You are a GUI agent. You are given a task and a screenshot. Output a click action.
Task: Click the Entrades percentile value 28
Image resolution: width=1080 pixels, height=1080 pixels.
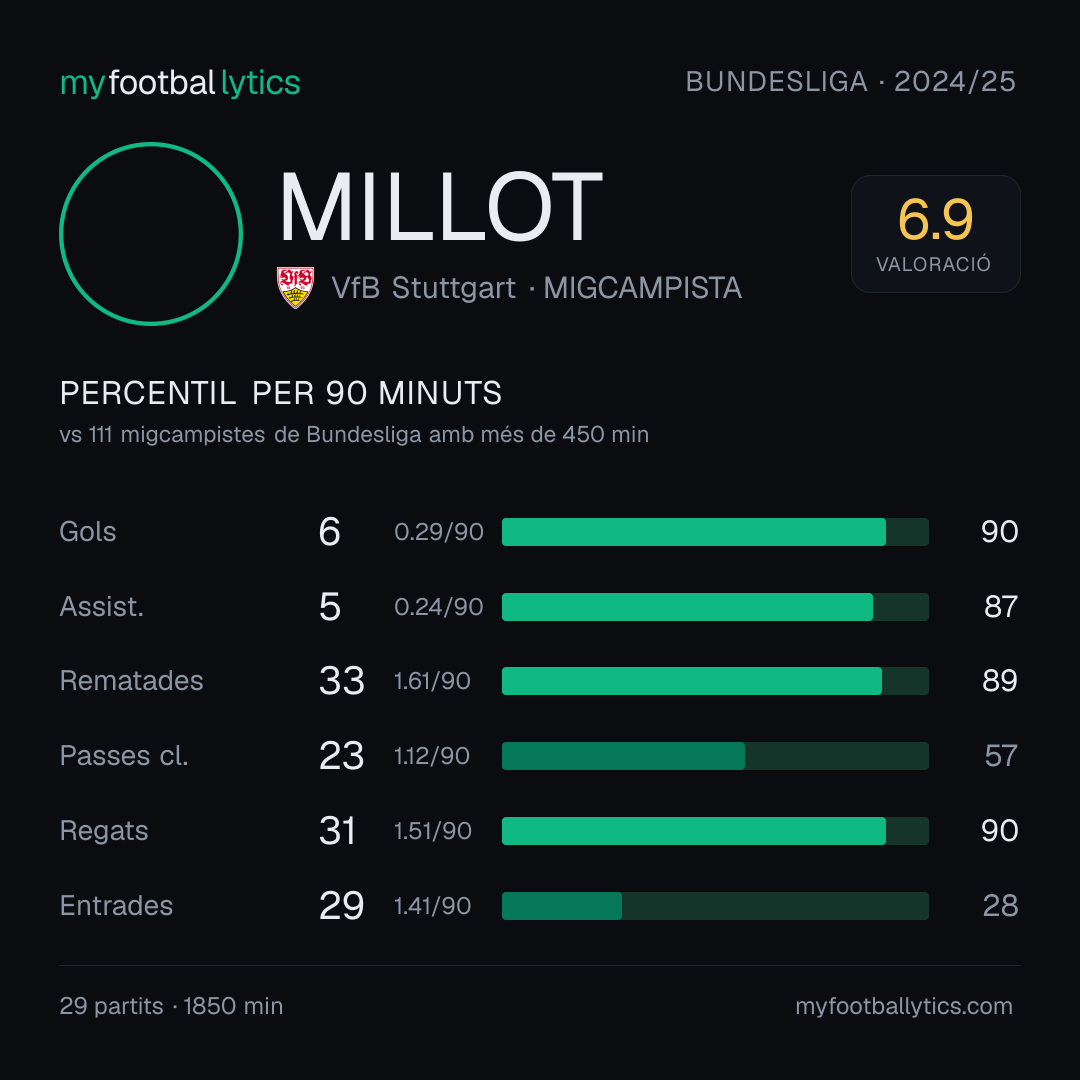pos(1000,906)
